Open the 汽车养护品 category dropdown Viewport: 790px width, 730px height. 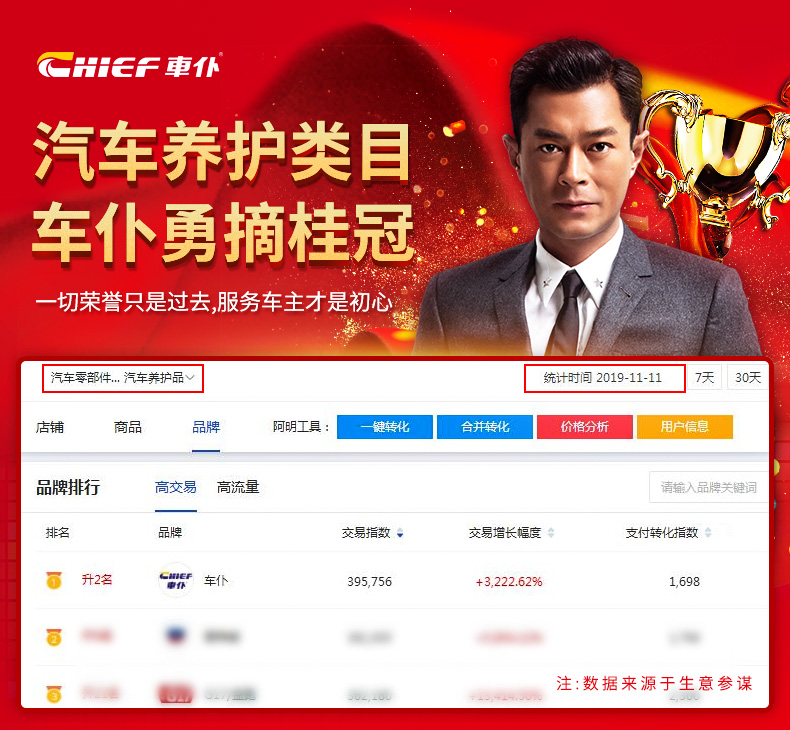123,378
